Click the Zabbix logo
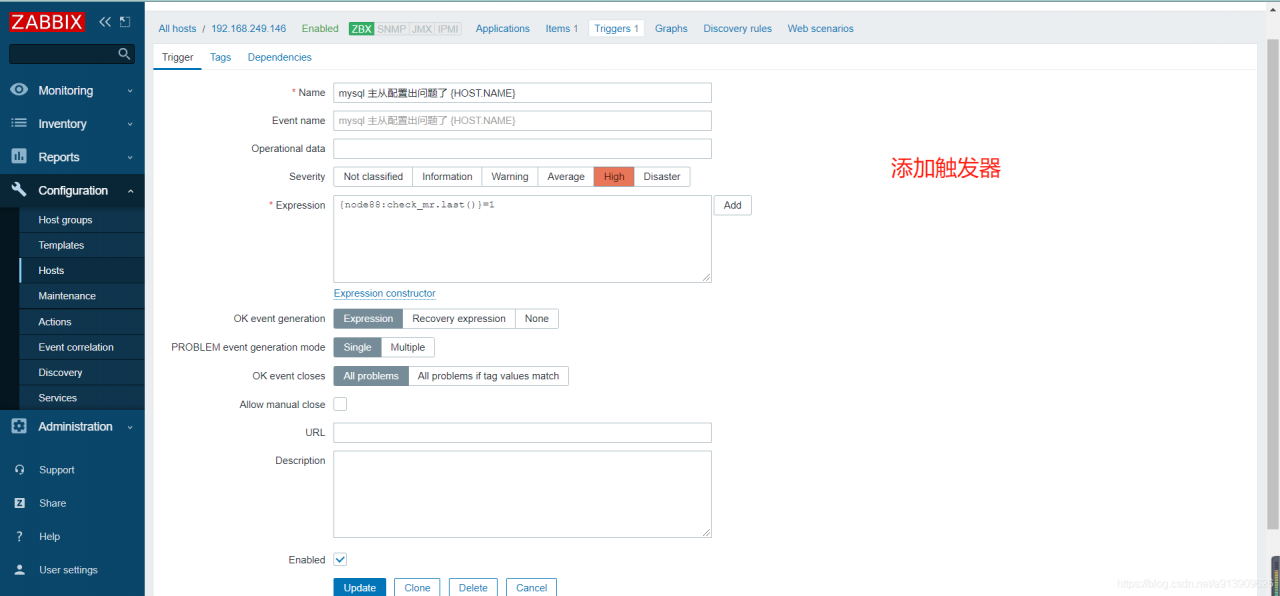Image resolution: width=1280 pixels, height=596 pixels. [x=47, y=21]
